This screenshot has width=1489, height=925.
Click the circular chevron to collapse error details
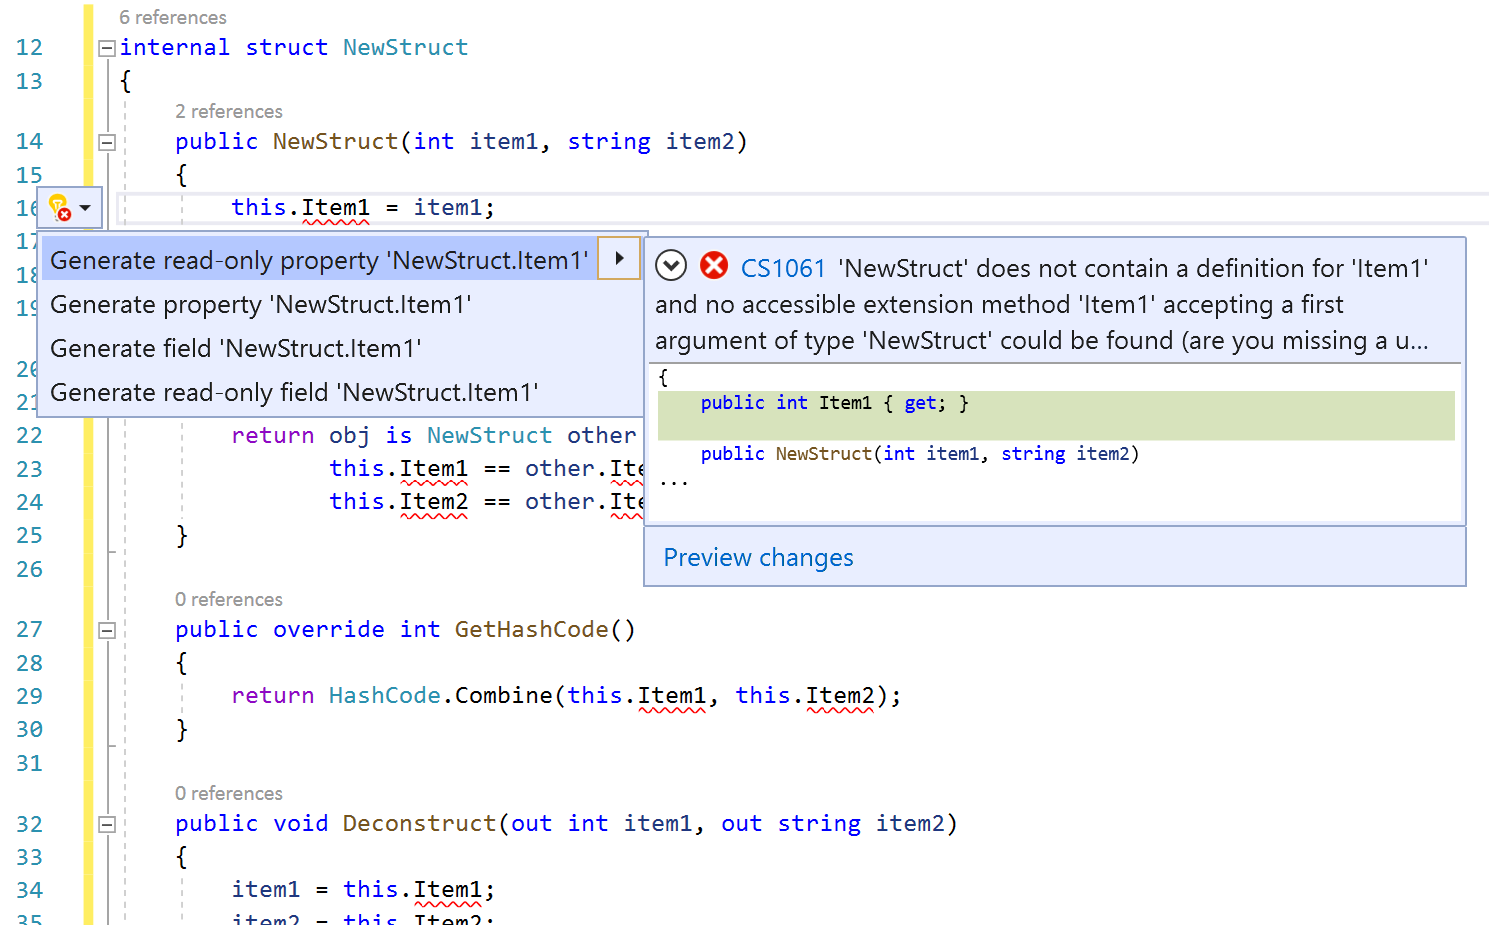pos(671,265)
